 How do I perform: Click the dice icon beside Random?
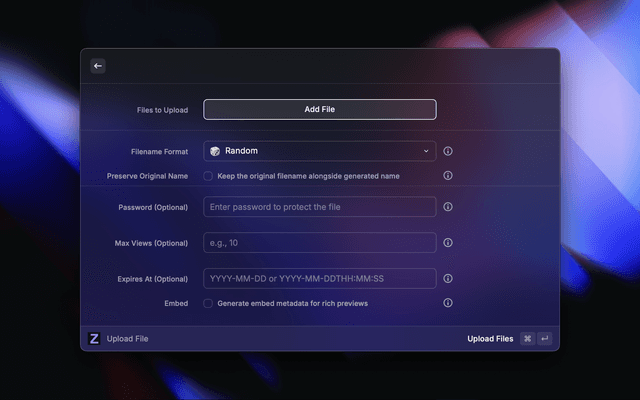[x=215, y=151]
